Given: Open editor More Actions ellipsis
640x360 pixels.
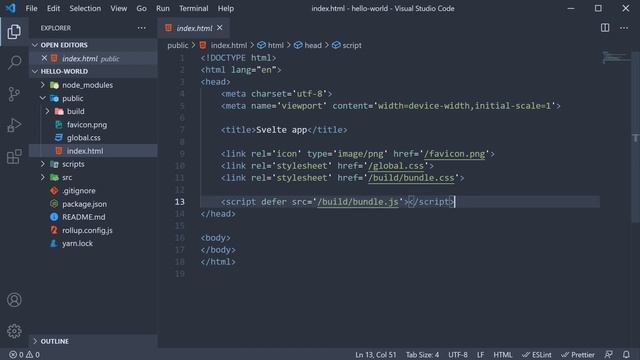Looking at the screenshot, I should pyautogui.click(x=624, y=28).
